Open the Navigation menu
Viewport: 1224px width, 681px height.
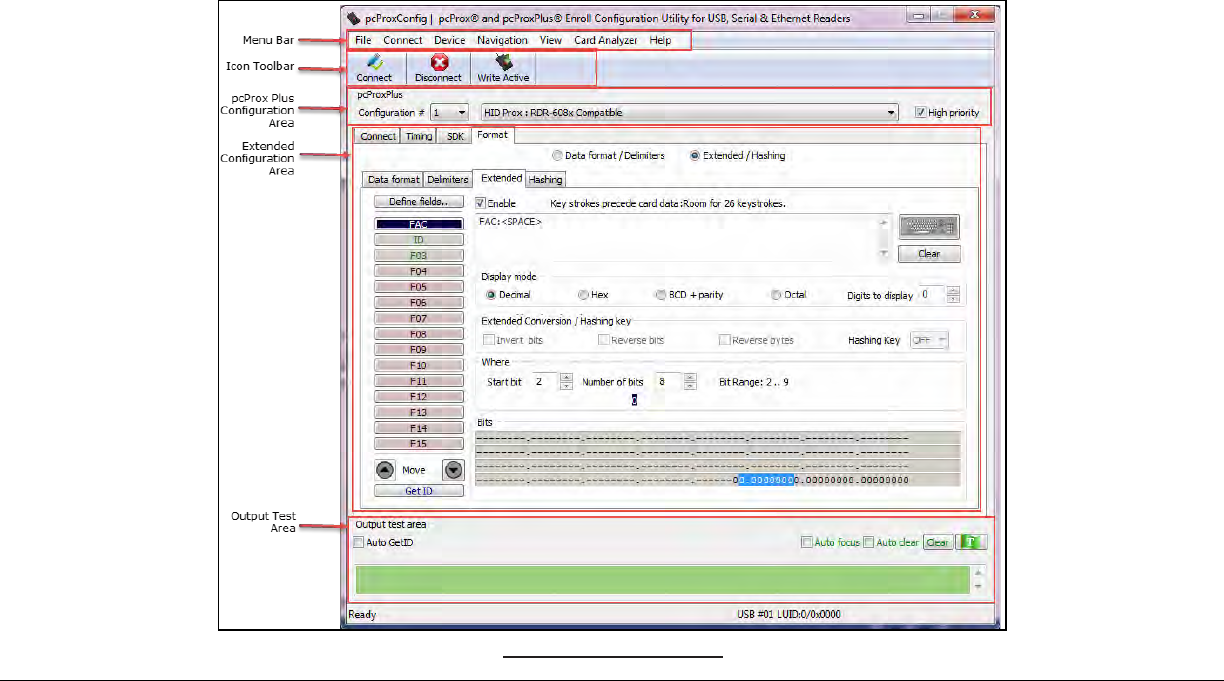coord(502,40)
